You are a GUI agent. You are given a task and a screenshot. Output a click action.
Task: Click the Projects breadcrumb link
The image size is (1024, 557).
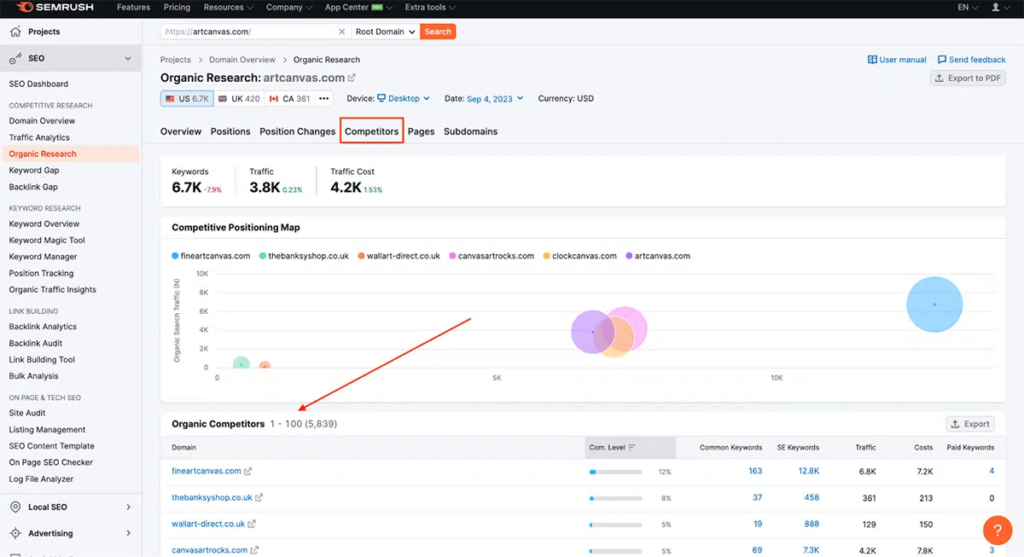click(x=176, y=59)
